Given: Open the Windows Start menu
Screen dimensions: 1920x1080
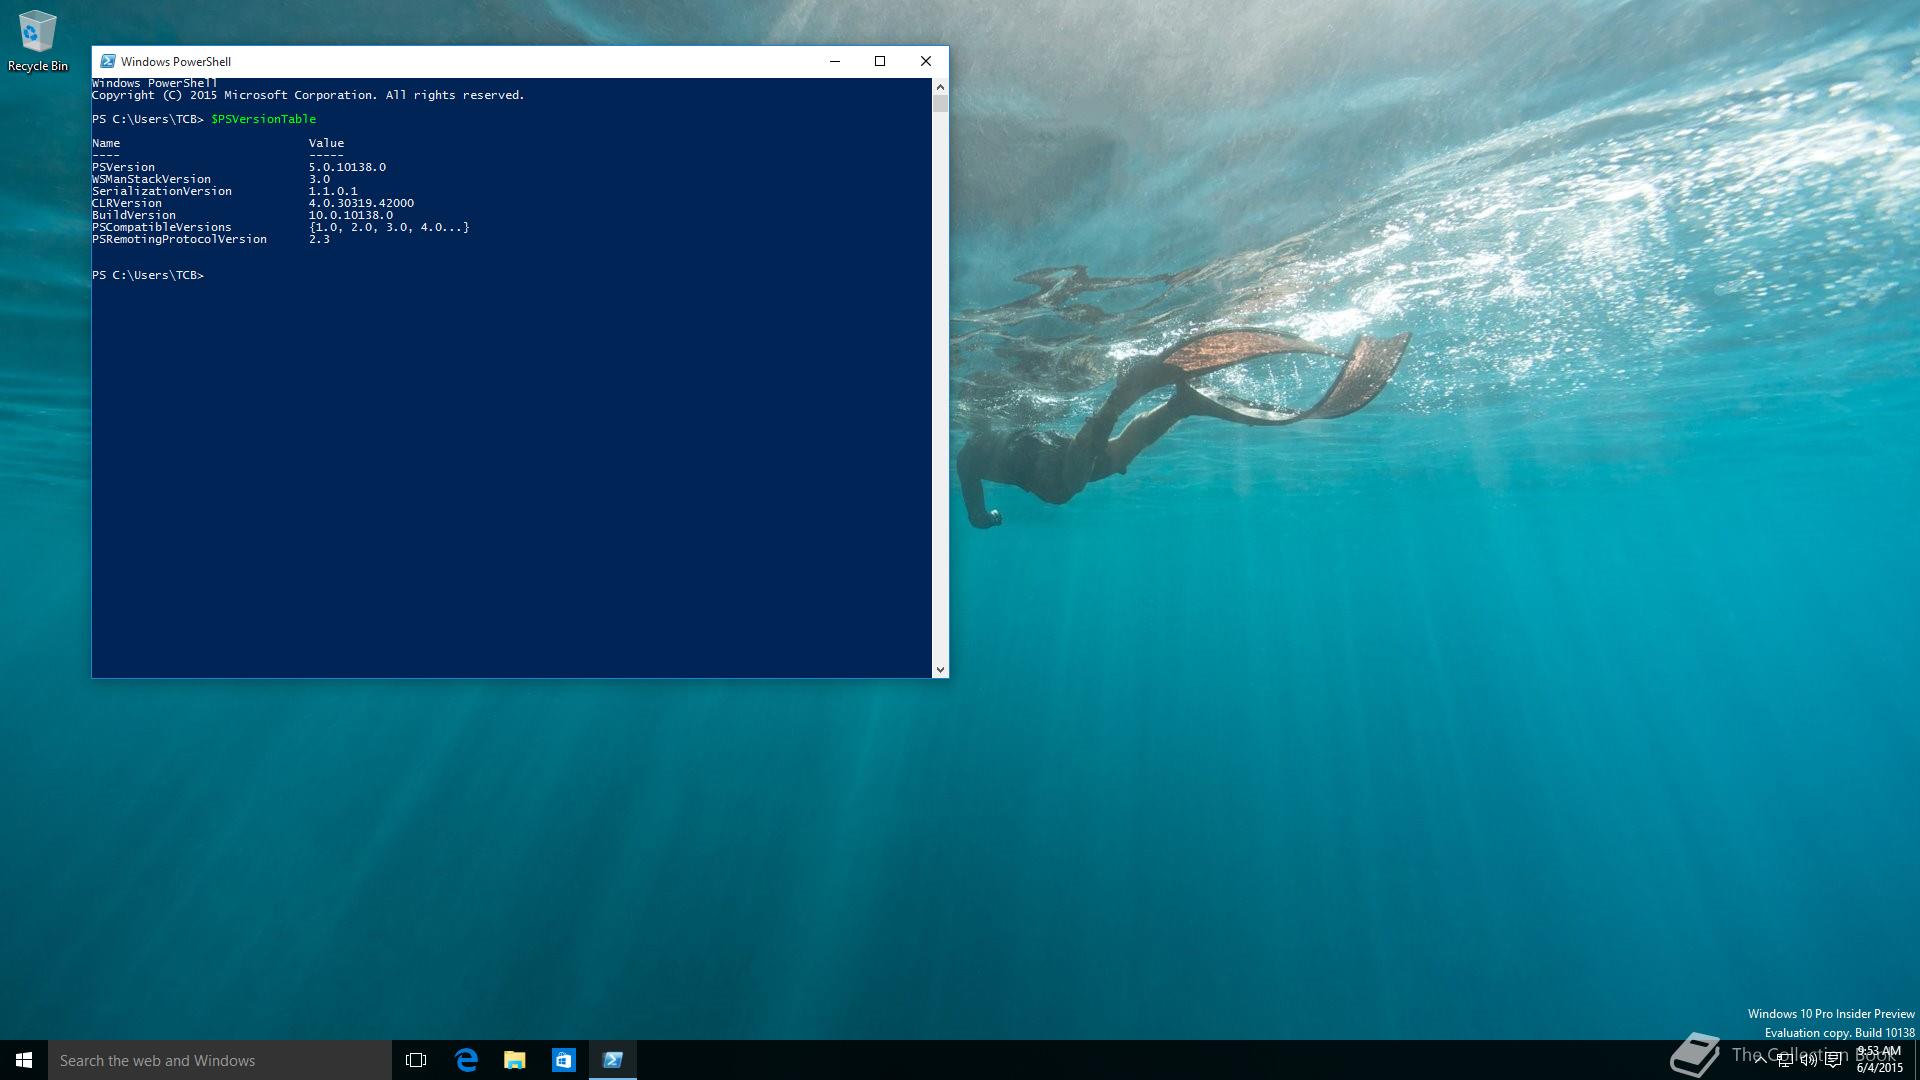Looking at the screenshot, I should coord(24,1060).
